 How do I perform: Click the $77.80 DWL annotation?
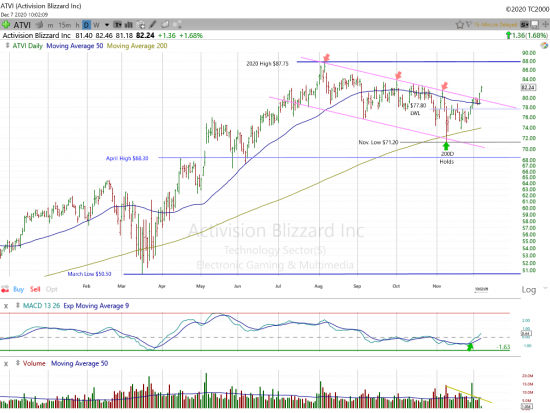(418, 109)
